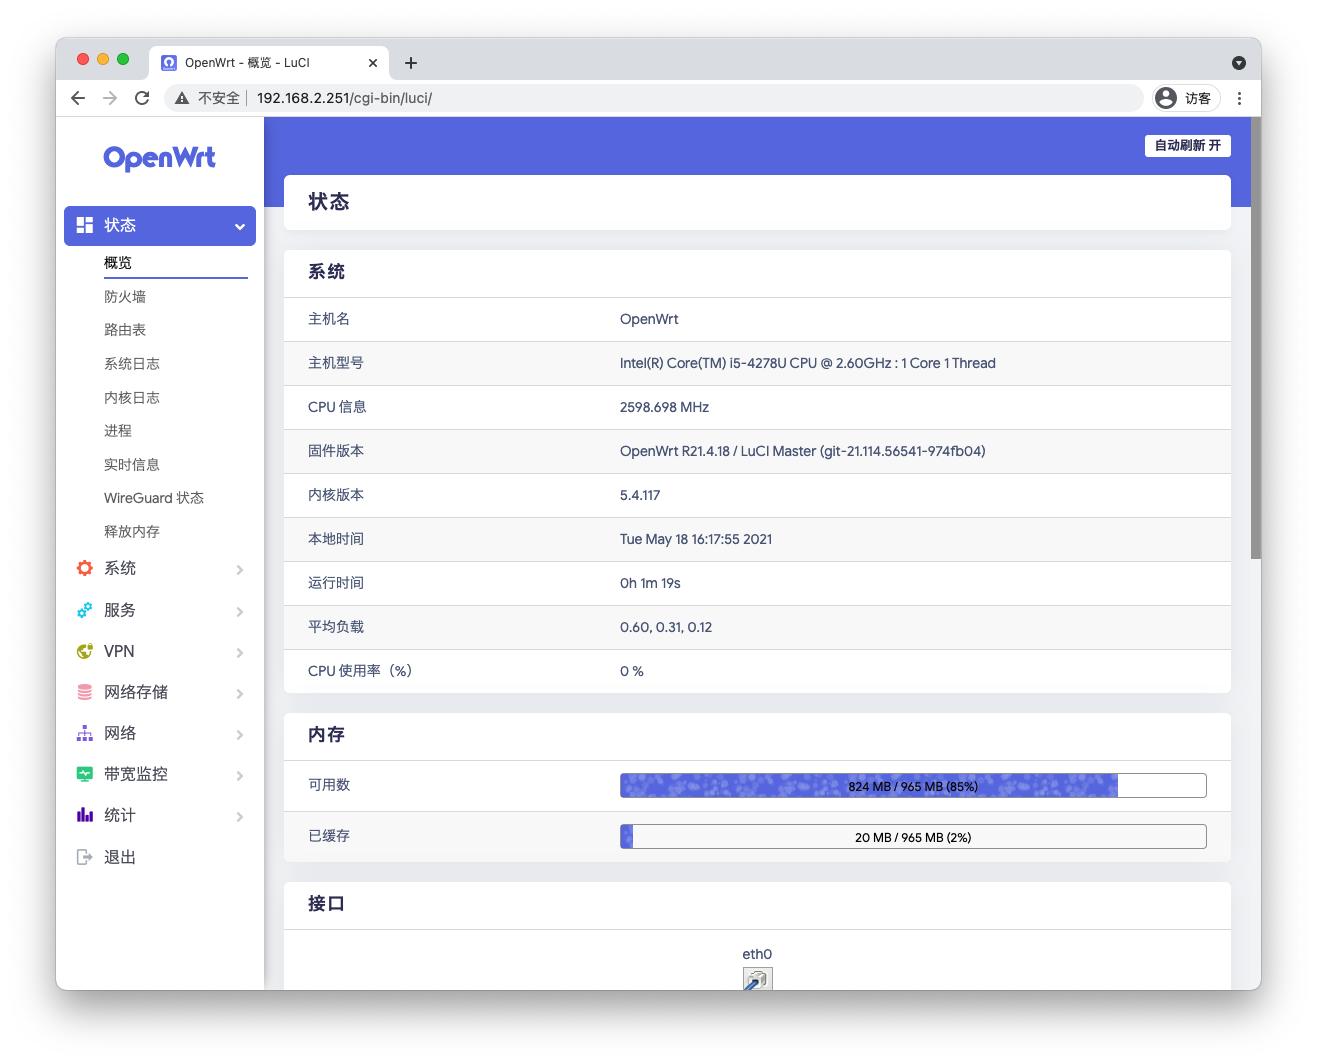Click the Network Storage database icon
Viewport: 1317px width, 1064px height.
85,692
